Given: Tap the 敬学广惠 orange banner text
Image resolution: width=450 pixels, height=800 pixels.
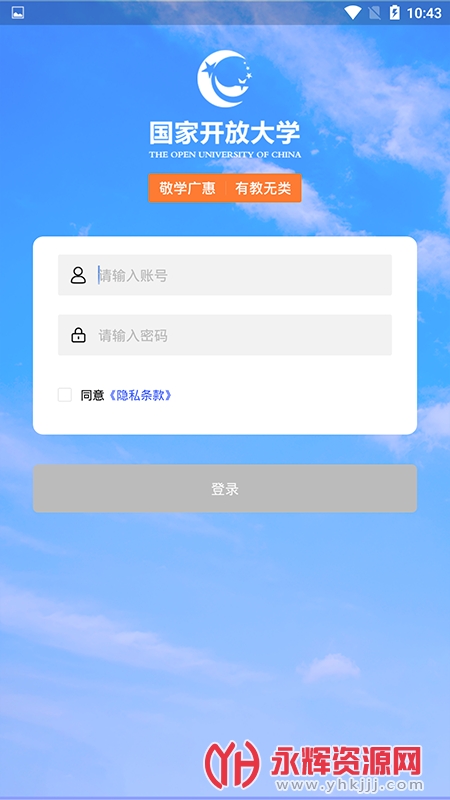Looking at the screenshot, I should pos(187,188).
